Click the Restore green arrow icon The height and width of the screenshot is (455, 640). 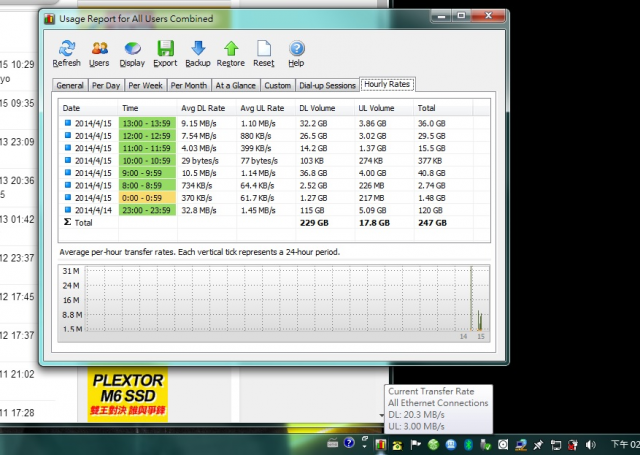pos(231,53)
